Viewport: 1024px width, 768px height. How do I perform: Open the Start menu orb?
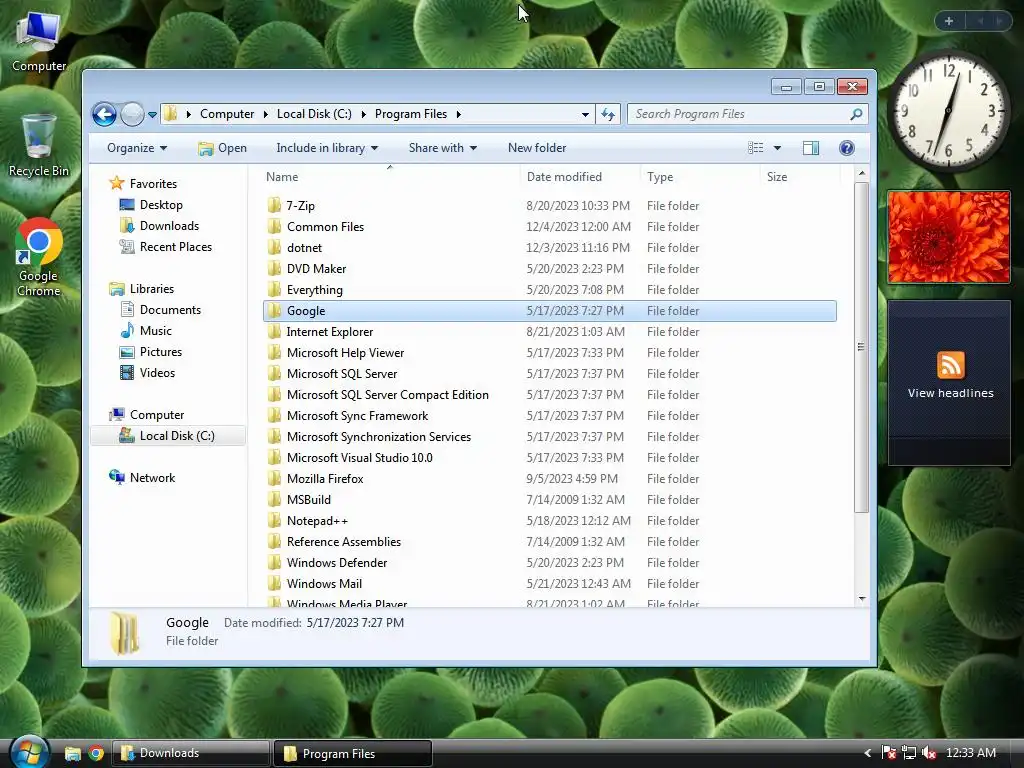(29, 753)
